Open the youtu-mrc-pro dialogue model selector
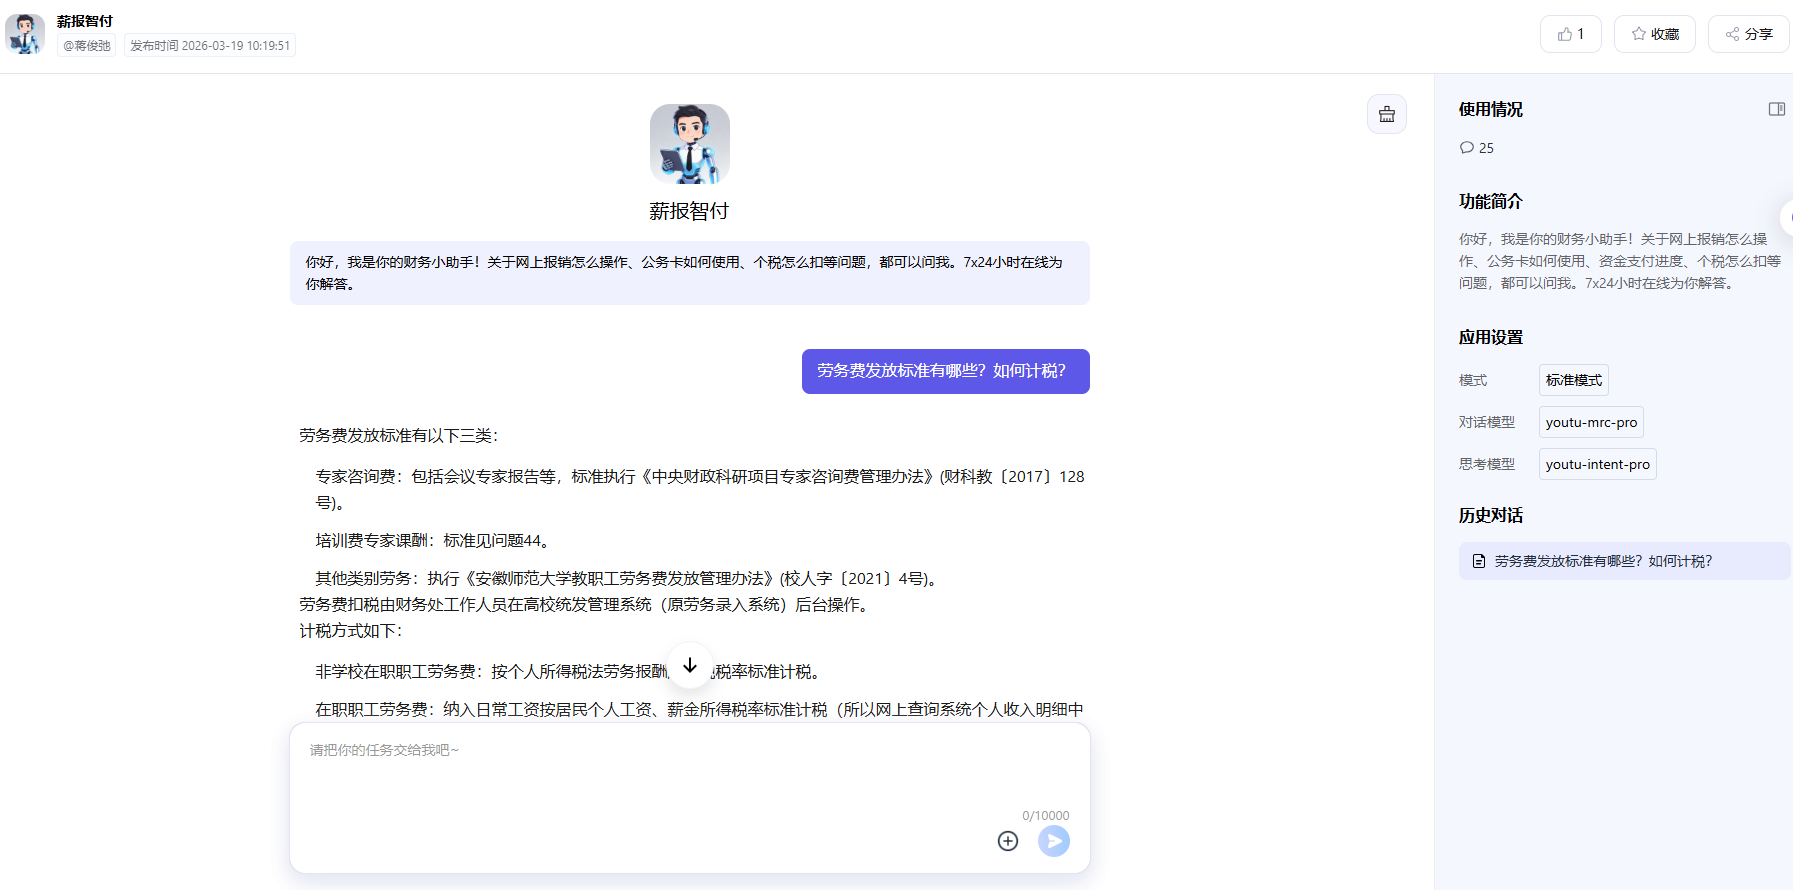 coord(1590,422)
